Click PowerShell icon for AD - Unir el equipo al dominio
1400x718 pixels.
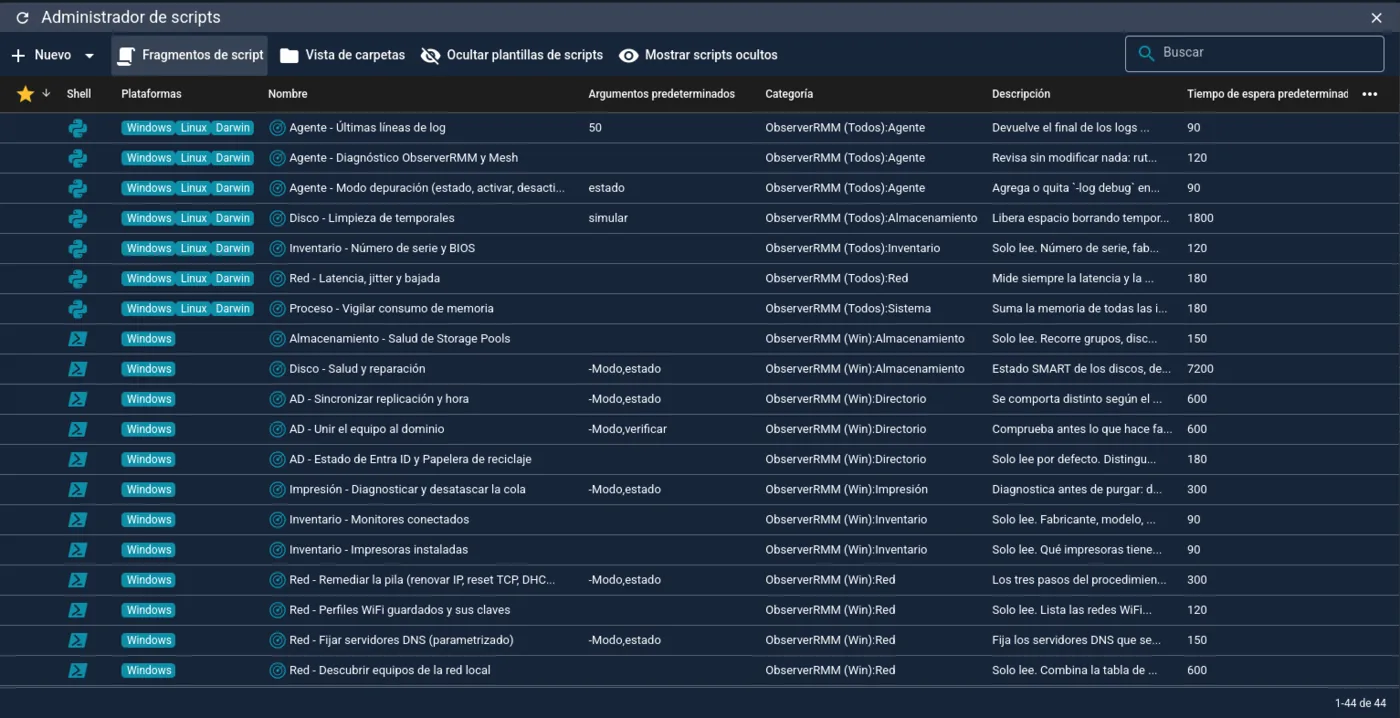[x=78, y=429]
